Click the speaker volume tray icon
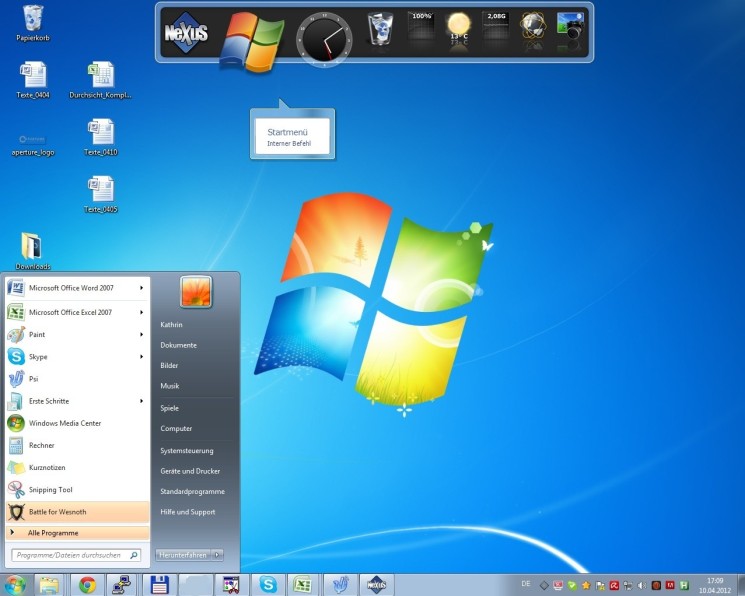Image resolution: width=745 pixels, height=596 pixels. [x=642, y=586]
